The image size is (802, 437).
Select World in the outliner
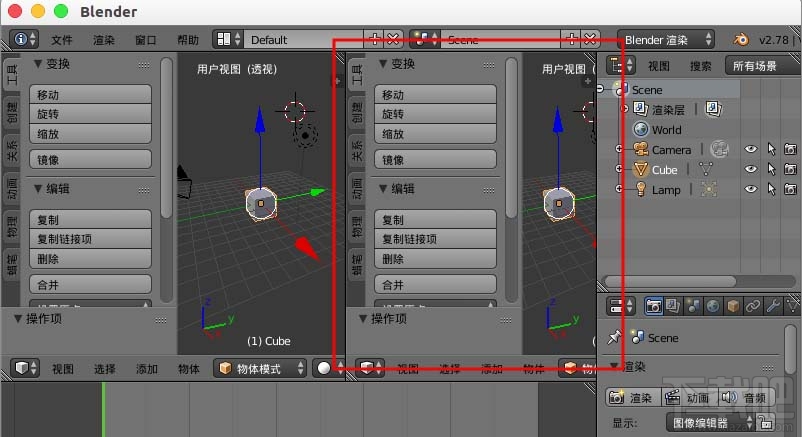tap(666, 130)
